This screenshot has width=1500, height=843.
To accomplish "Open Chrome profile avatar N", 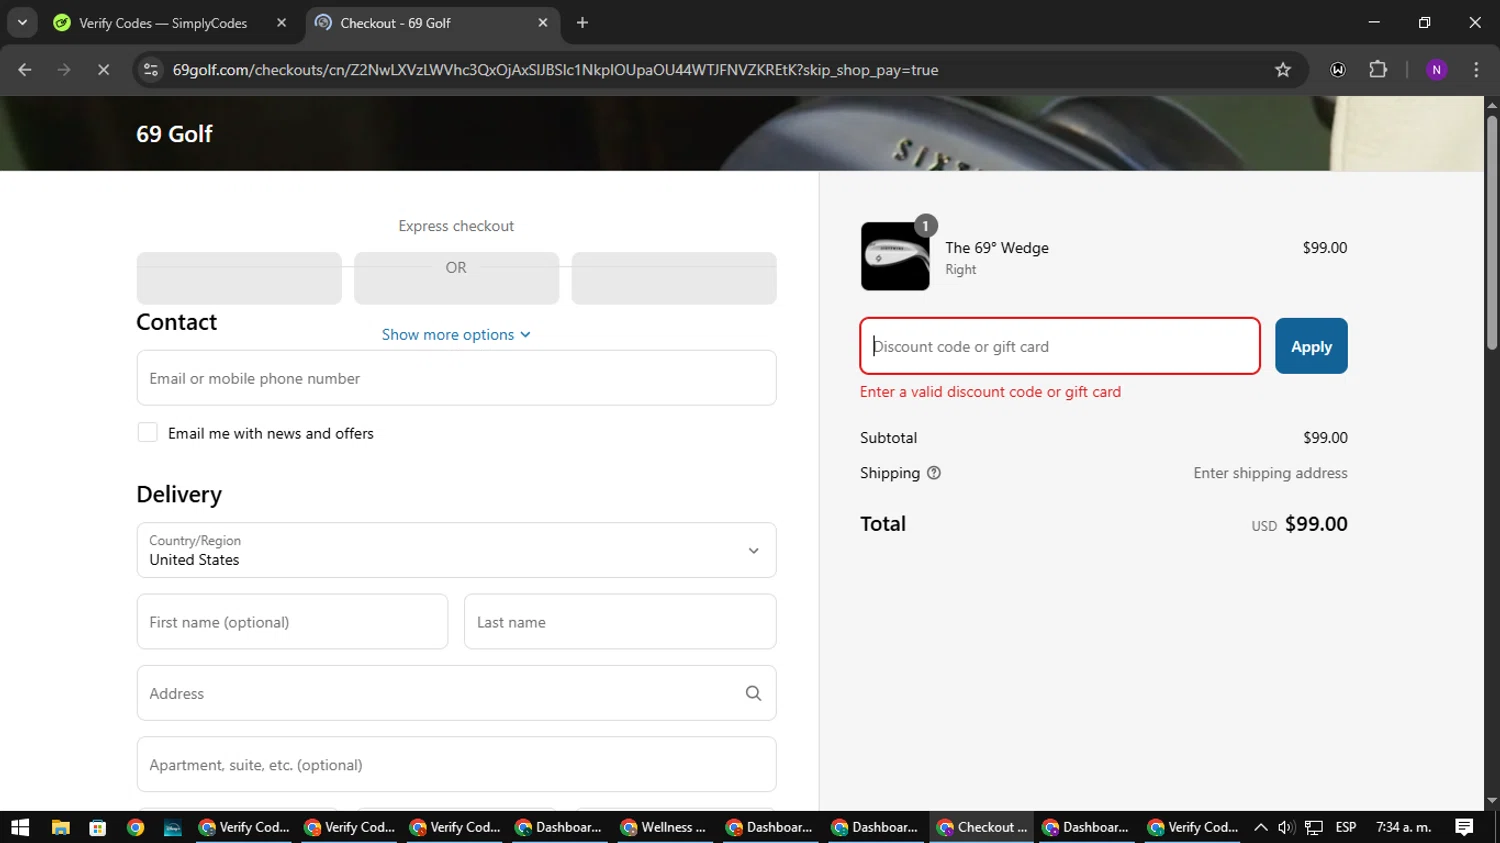I will [x=1436, y=70].
